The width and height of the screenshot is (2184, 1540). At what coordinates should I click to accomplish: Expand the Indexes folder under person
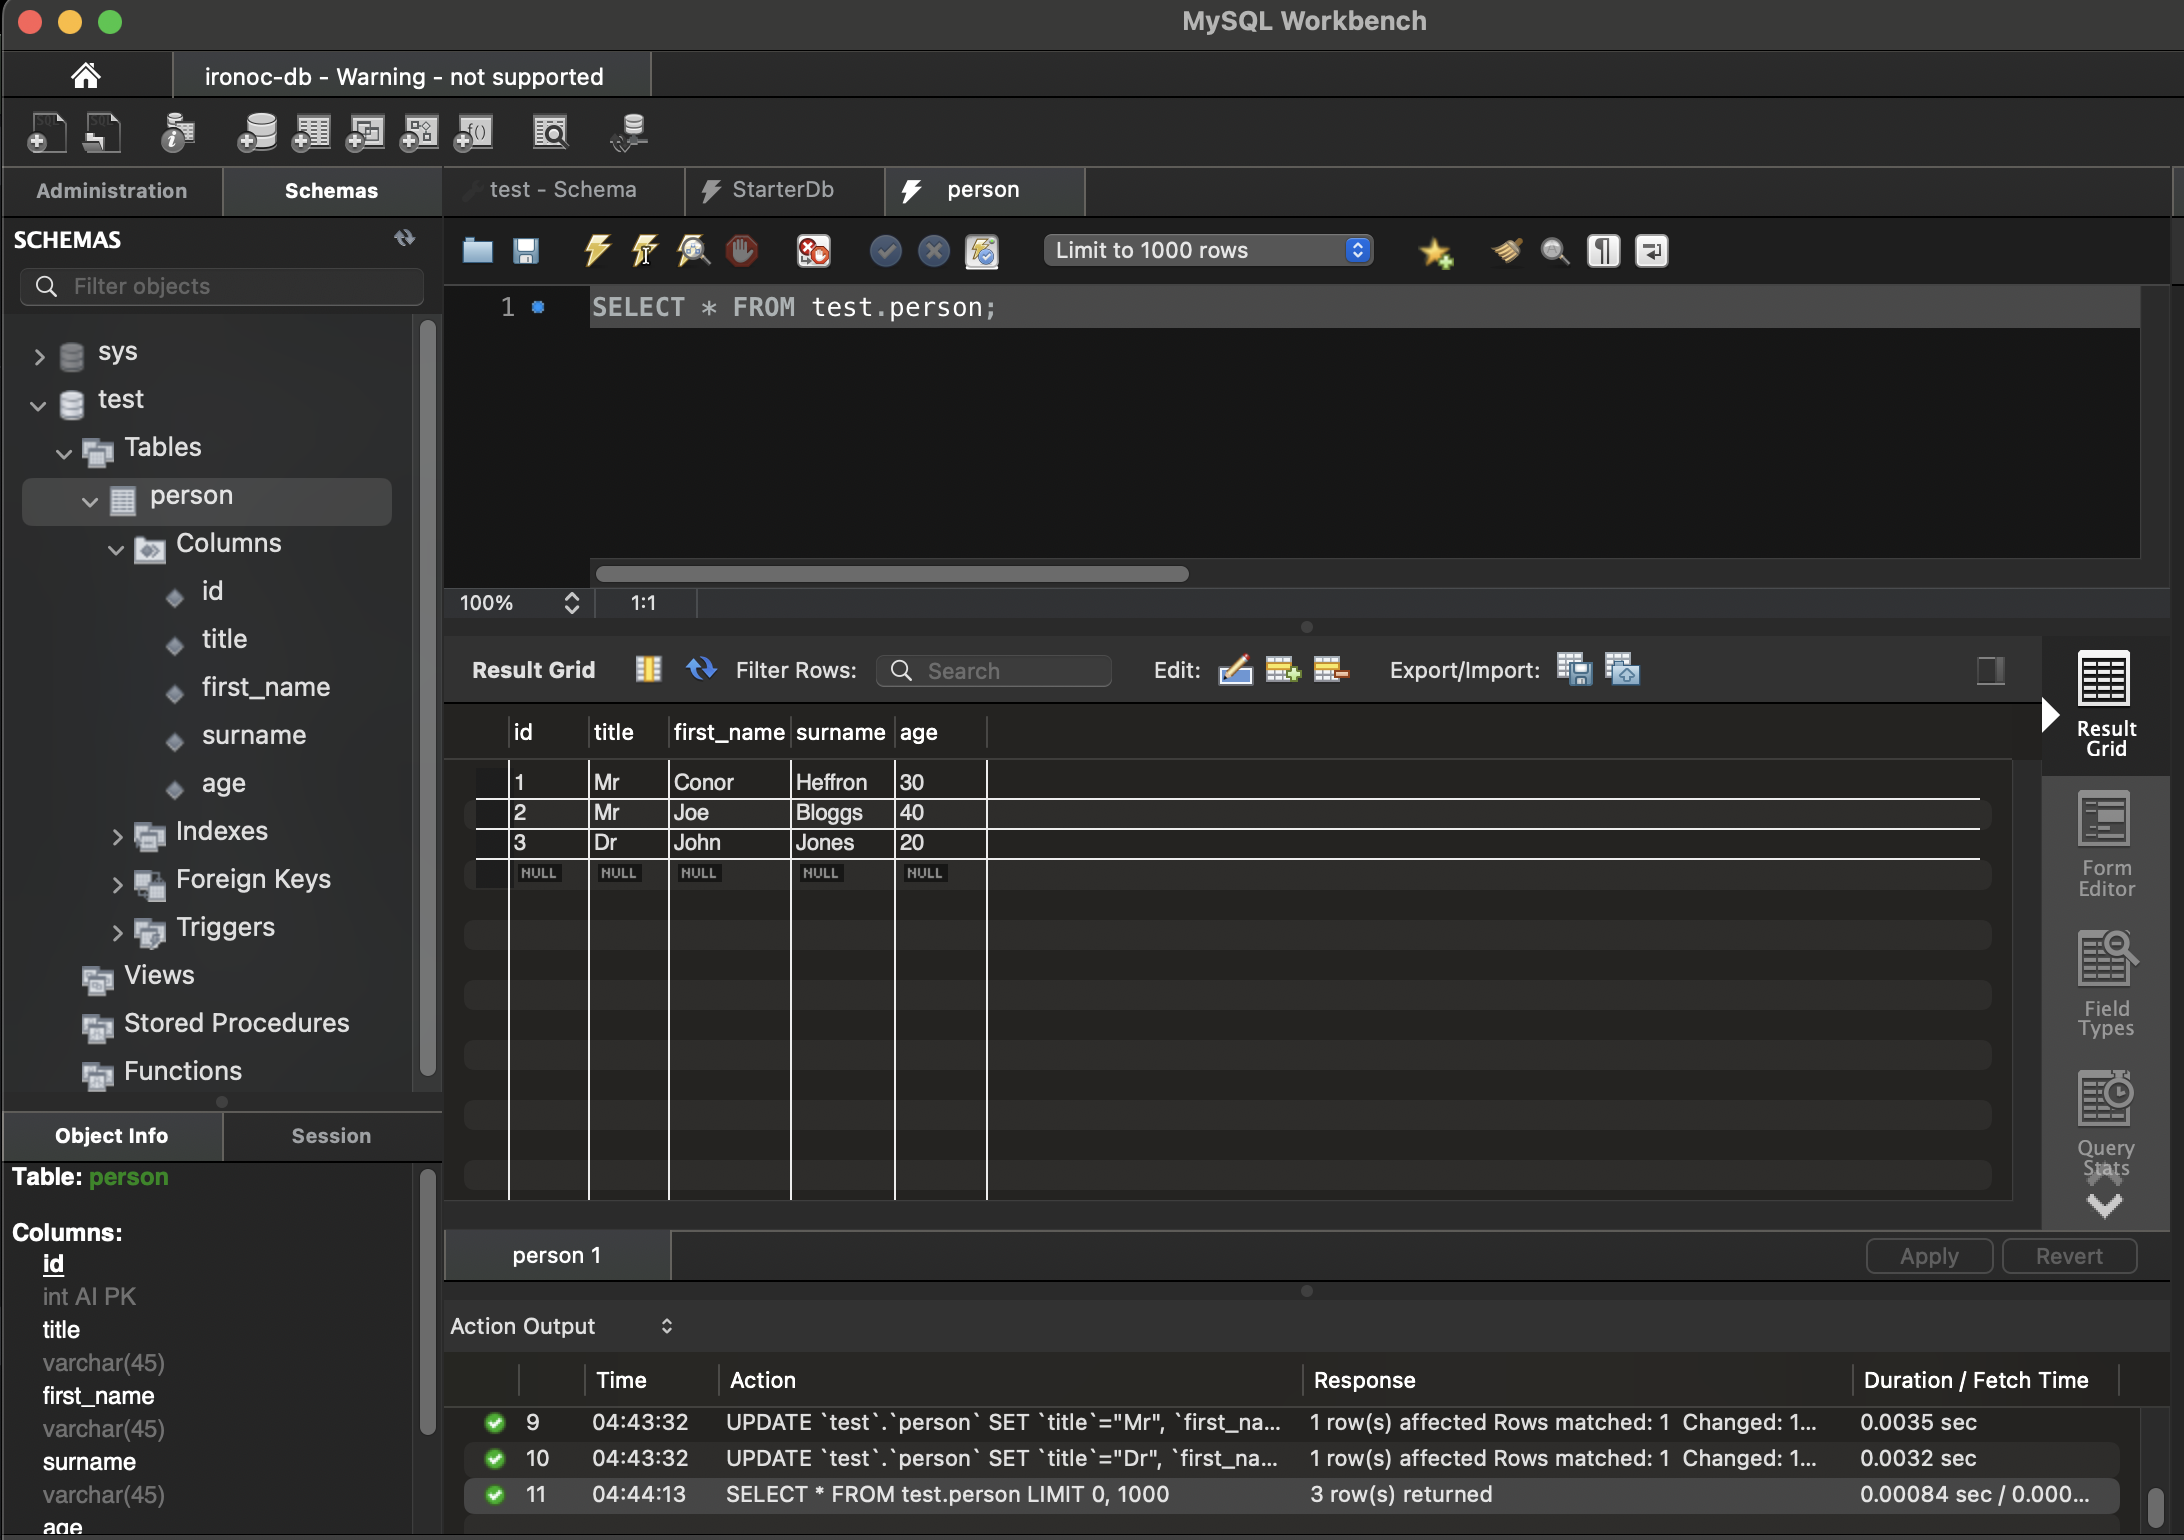117,835
